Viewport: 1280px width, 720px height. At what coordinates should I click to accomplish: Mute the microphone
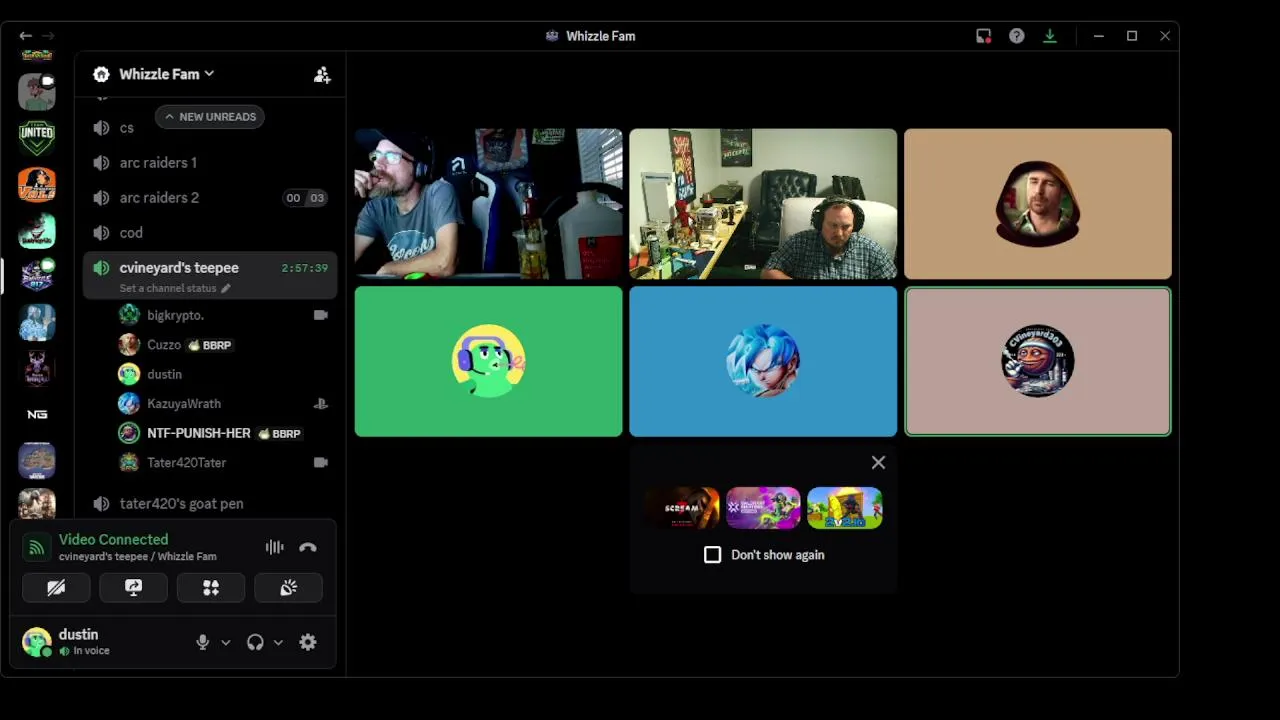(203, 642)
